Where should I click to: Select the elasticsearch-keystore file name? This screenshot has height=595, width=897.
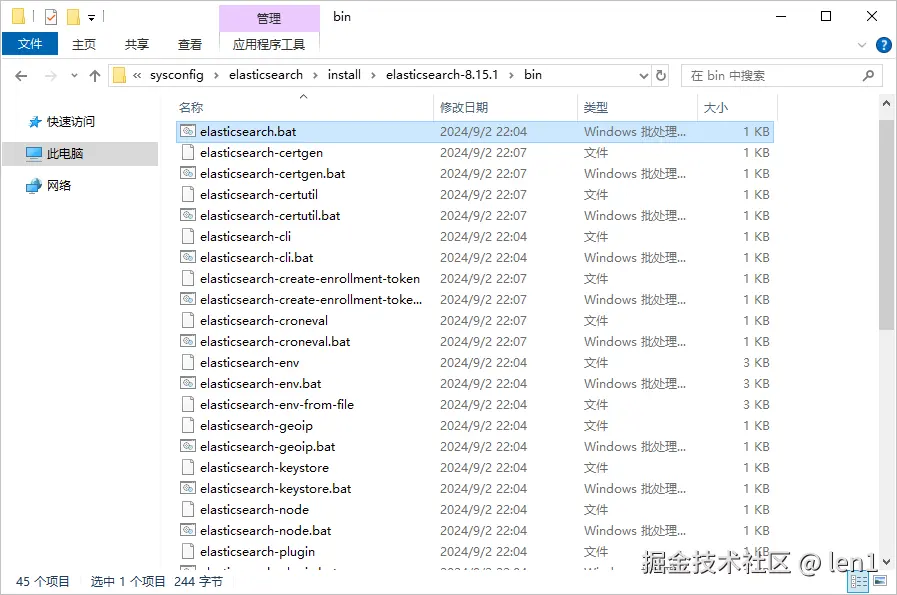[264, 467]
